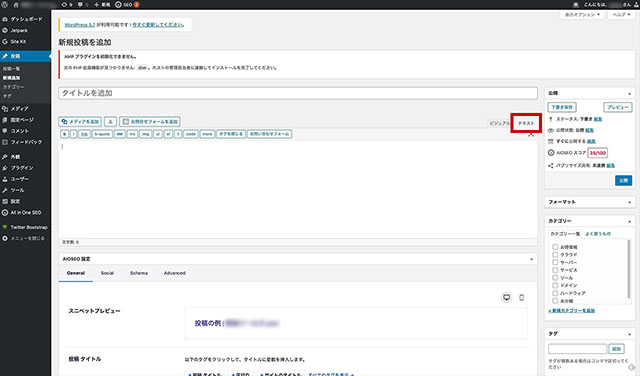Click the category list scrollbar
The height and width of the screenshot is (376, 640).
tap(629, 269)
